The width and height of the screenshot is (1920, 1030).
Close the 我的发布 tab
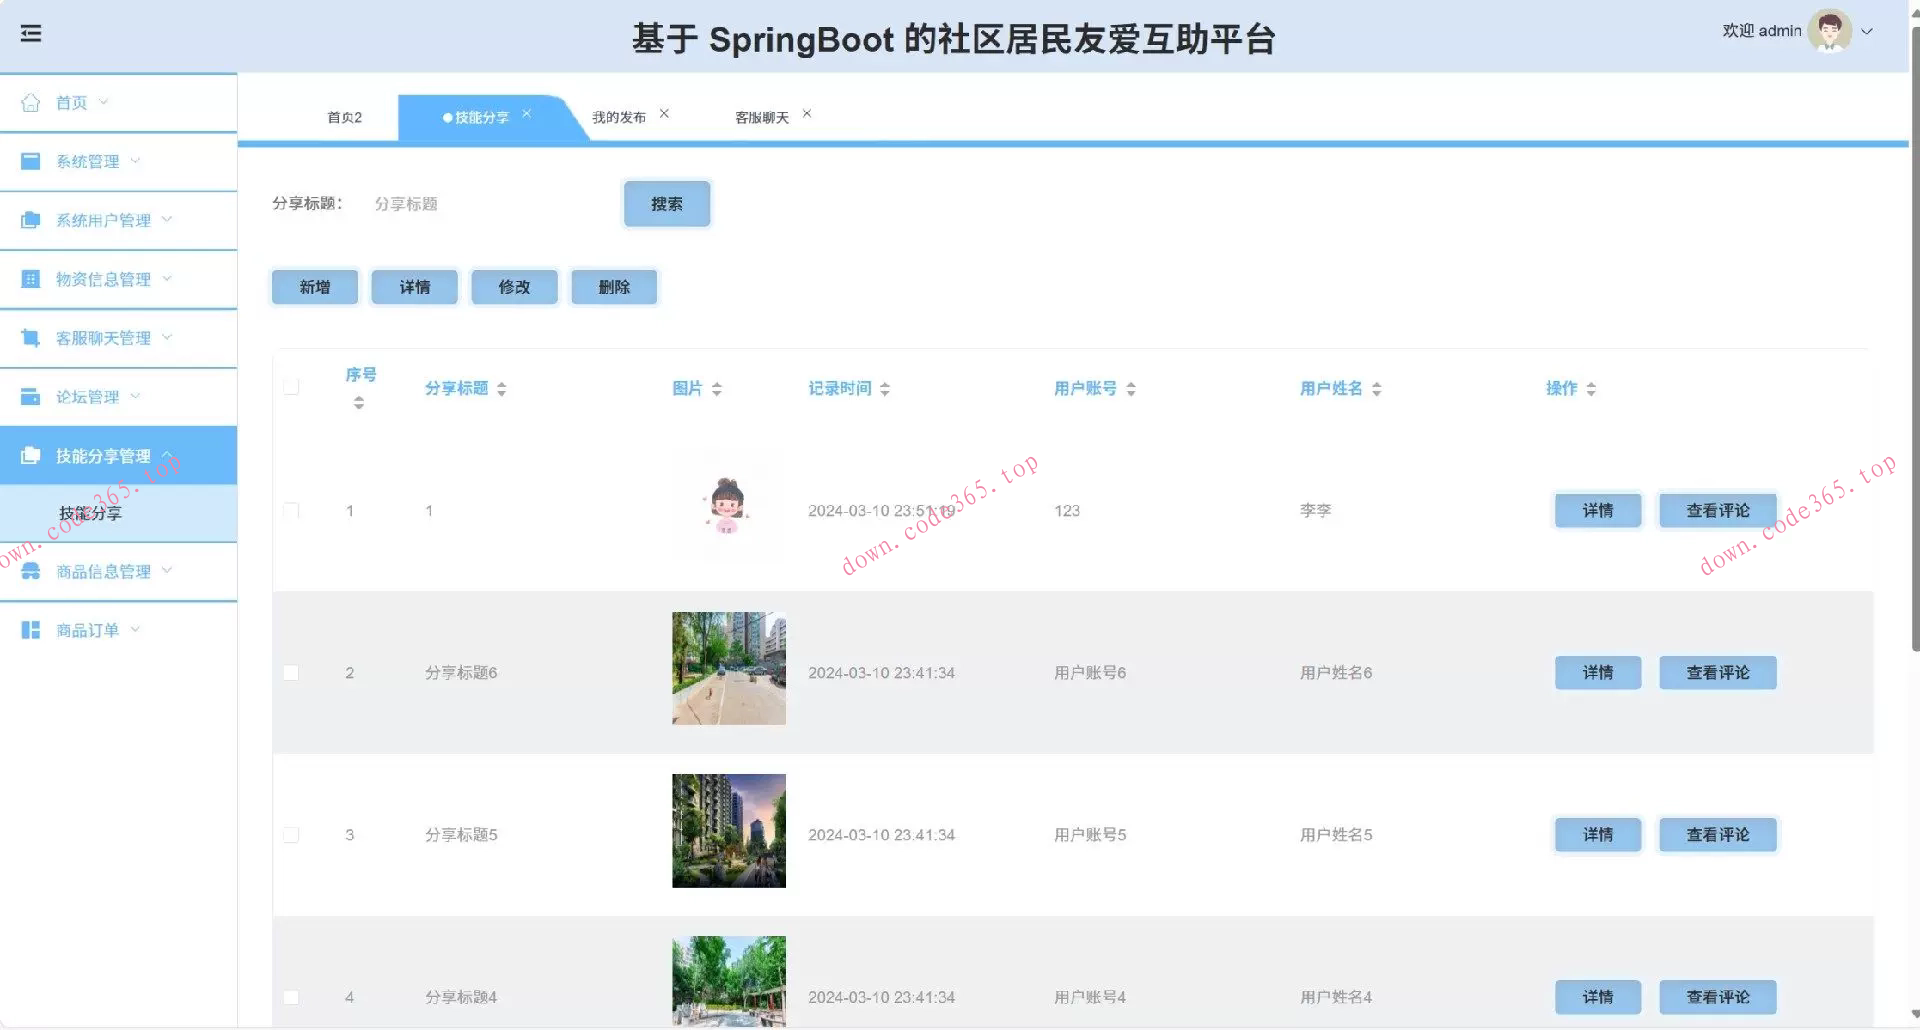tap(664, 114)
